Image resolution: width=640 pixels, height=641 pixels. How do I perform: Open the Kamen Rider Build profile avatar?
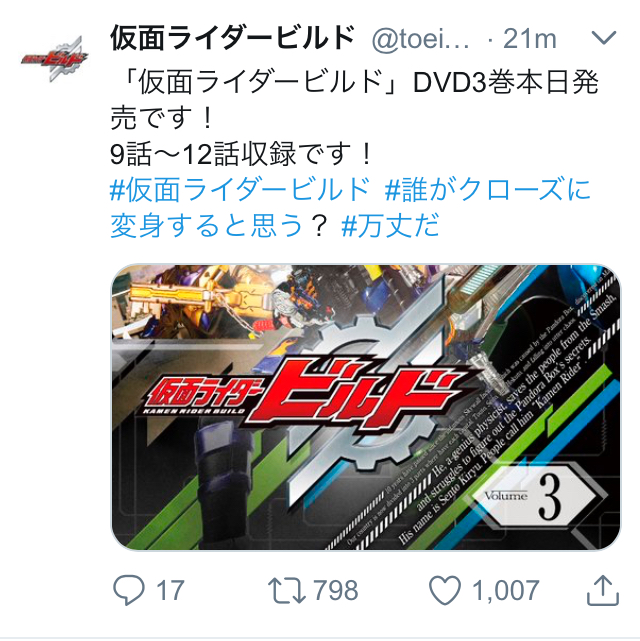point(54,59)
